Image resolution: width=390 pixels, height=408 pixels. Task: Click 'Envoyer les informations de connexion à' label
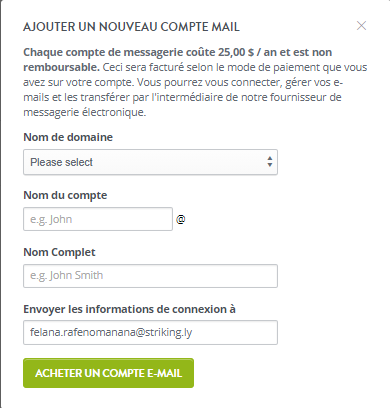[x=129, y=309]
